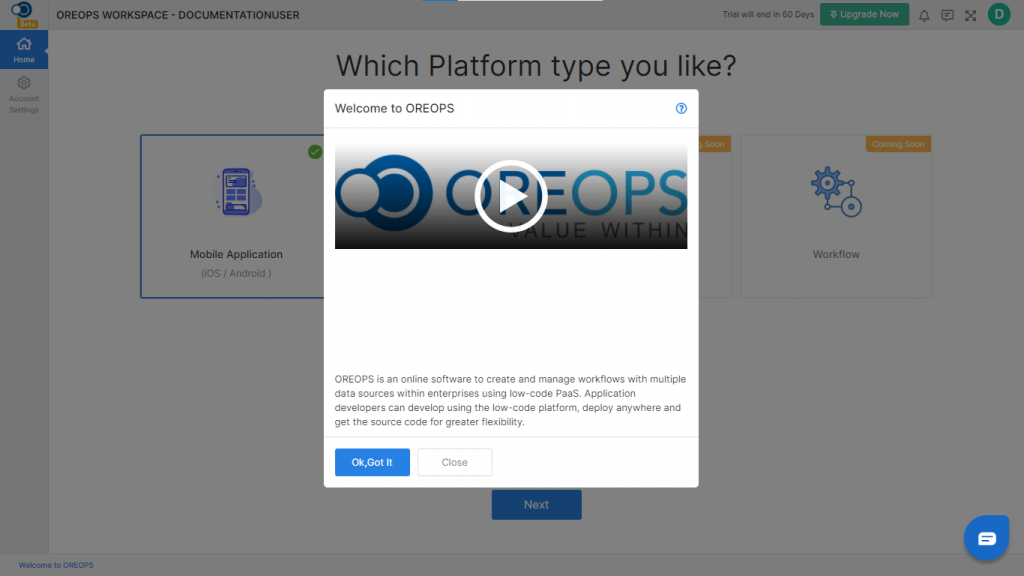
Task: Click the Welcome to OREOPS footer link
Action: (x=56, y=566)
